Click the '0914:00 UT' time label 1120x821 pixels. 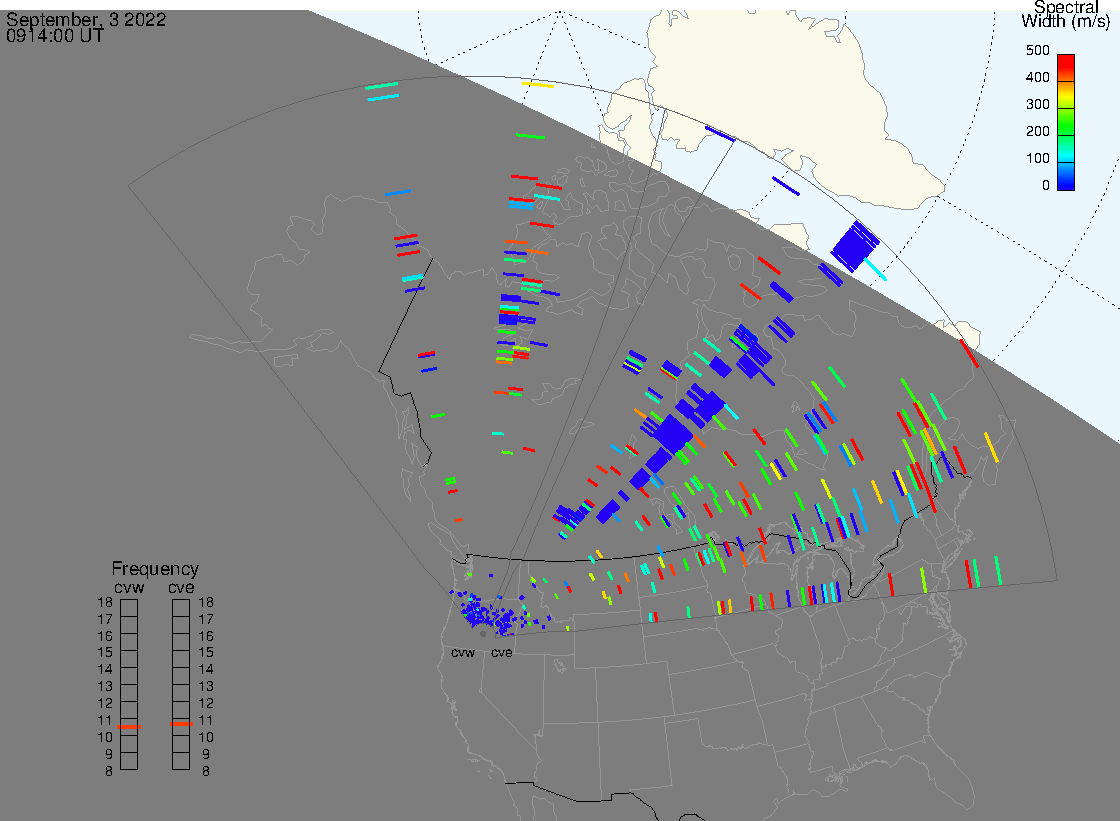[55, 35]
